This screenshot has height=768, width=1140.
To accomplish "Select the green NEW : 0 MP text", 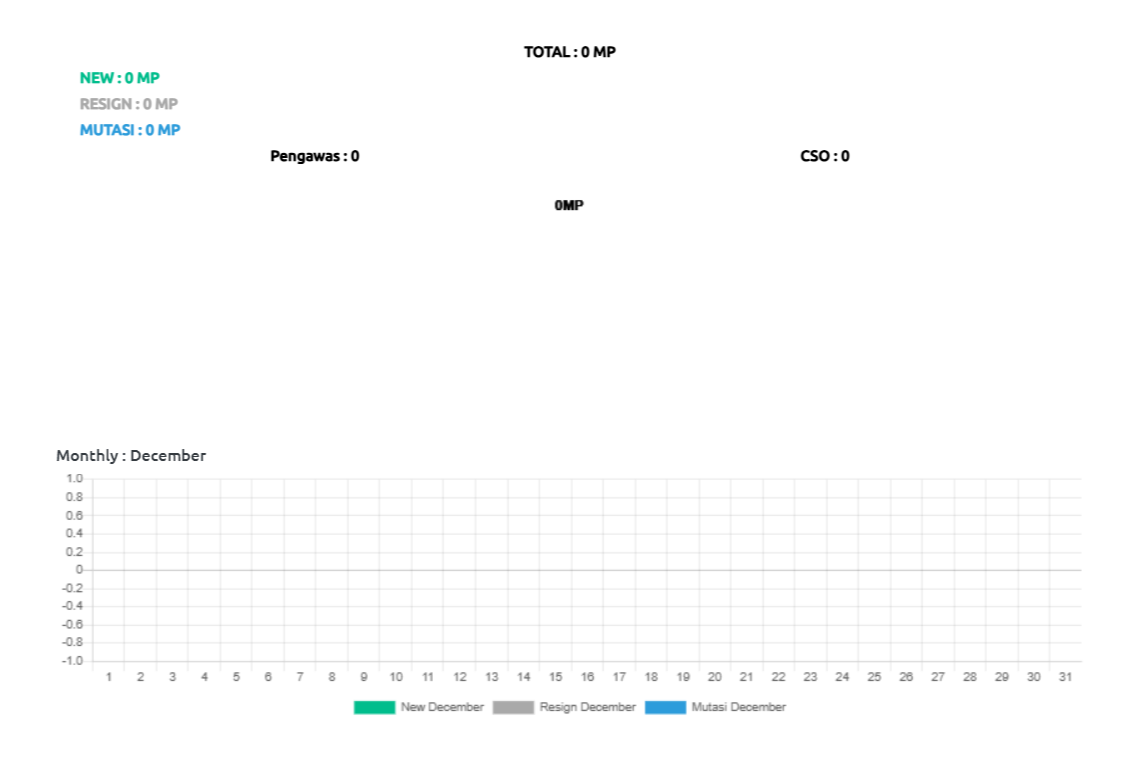I will click(120, 78).
